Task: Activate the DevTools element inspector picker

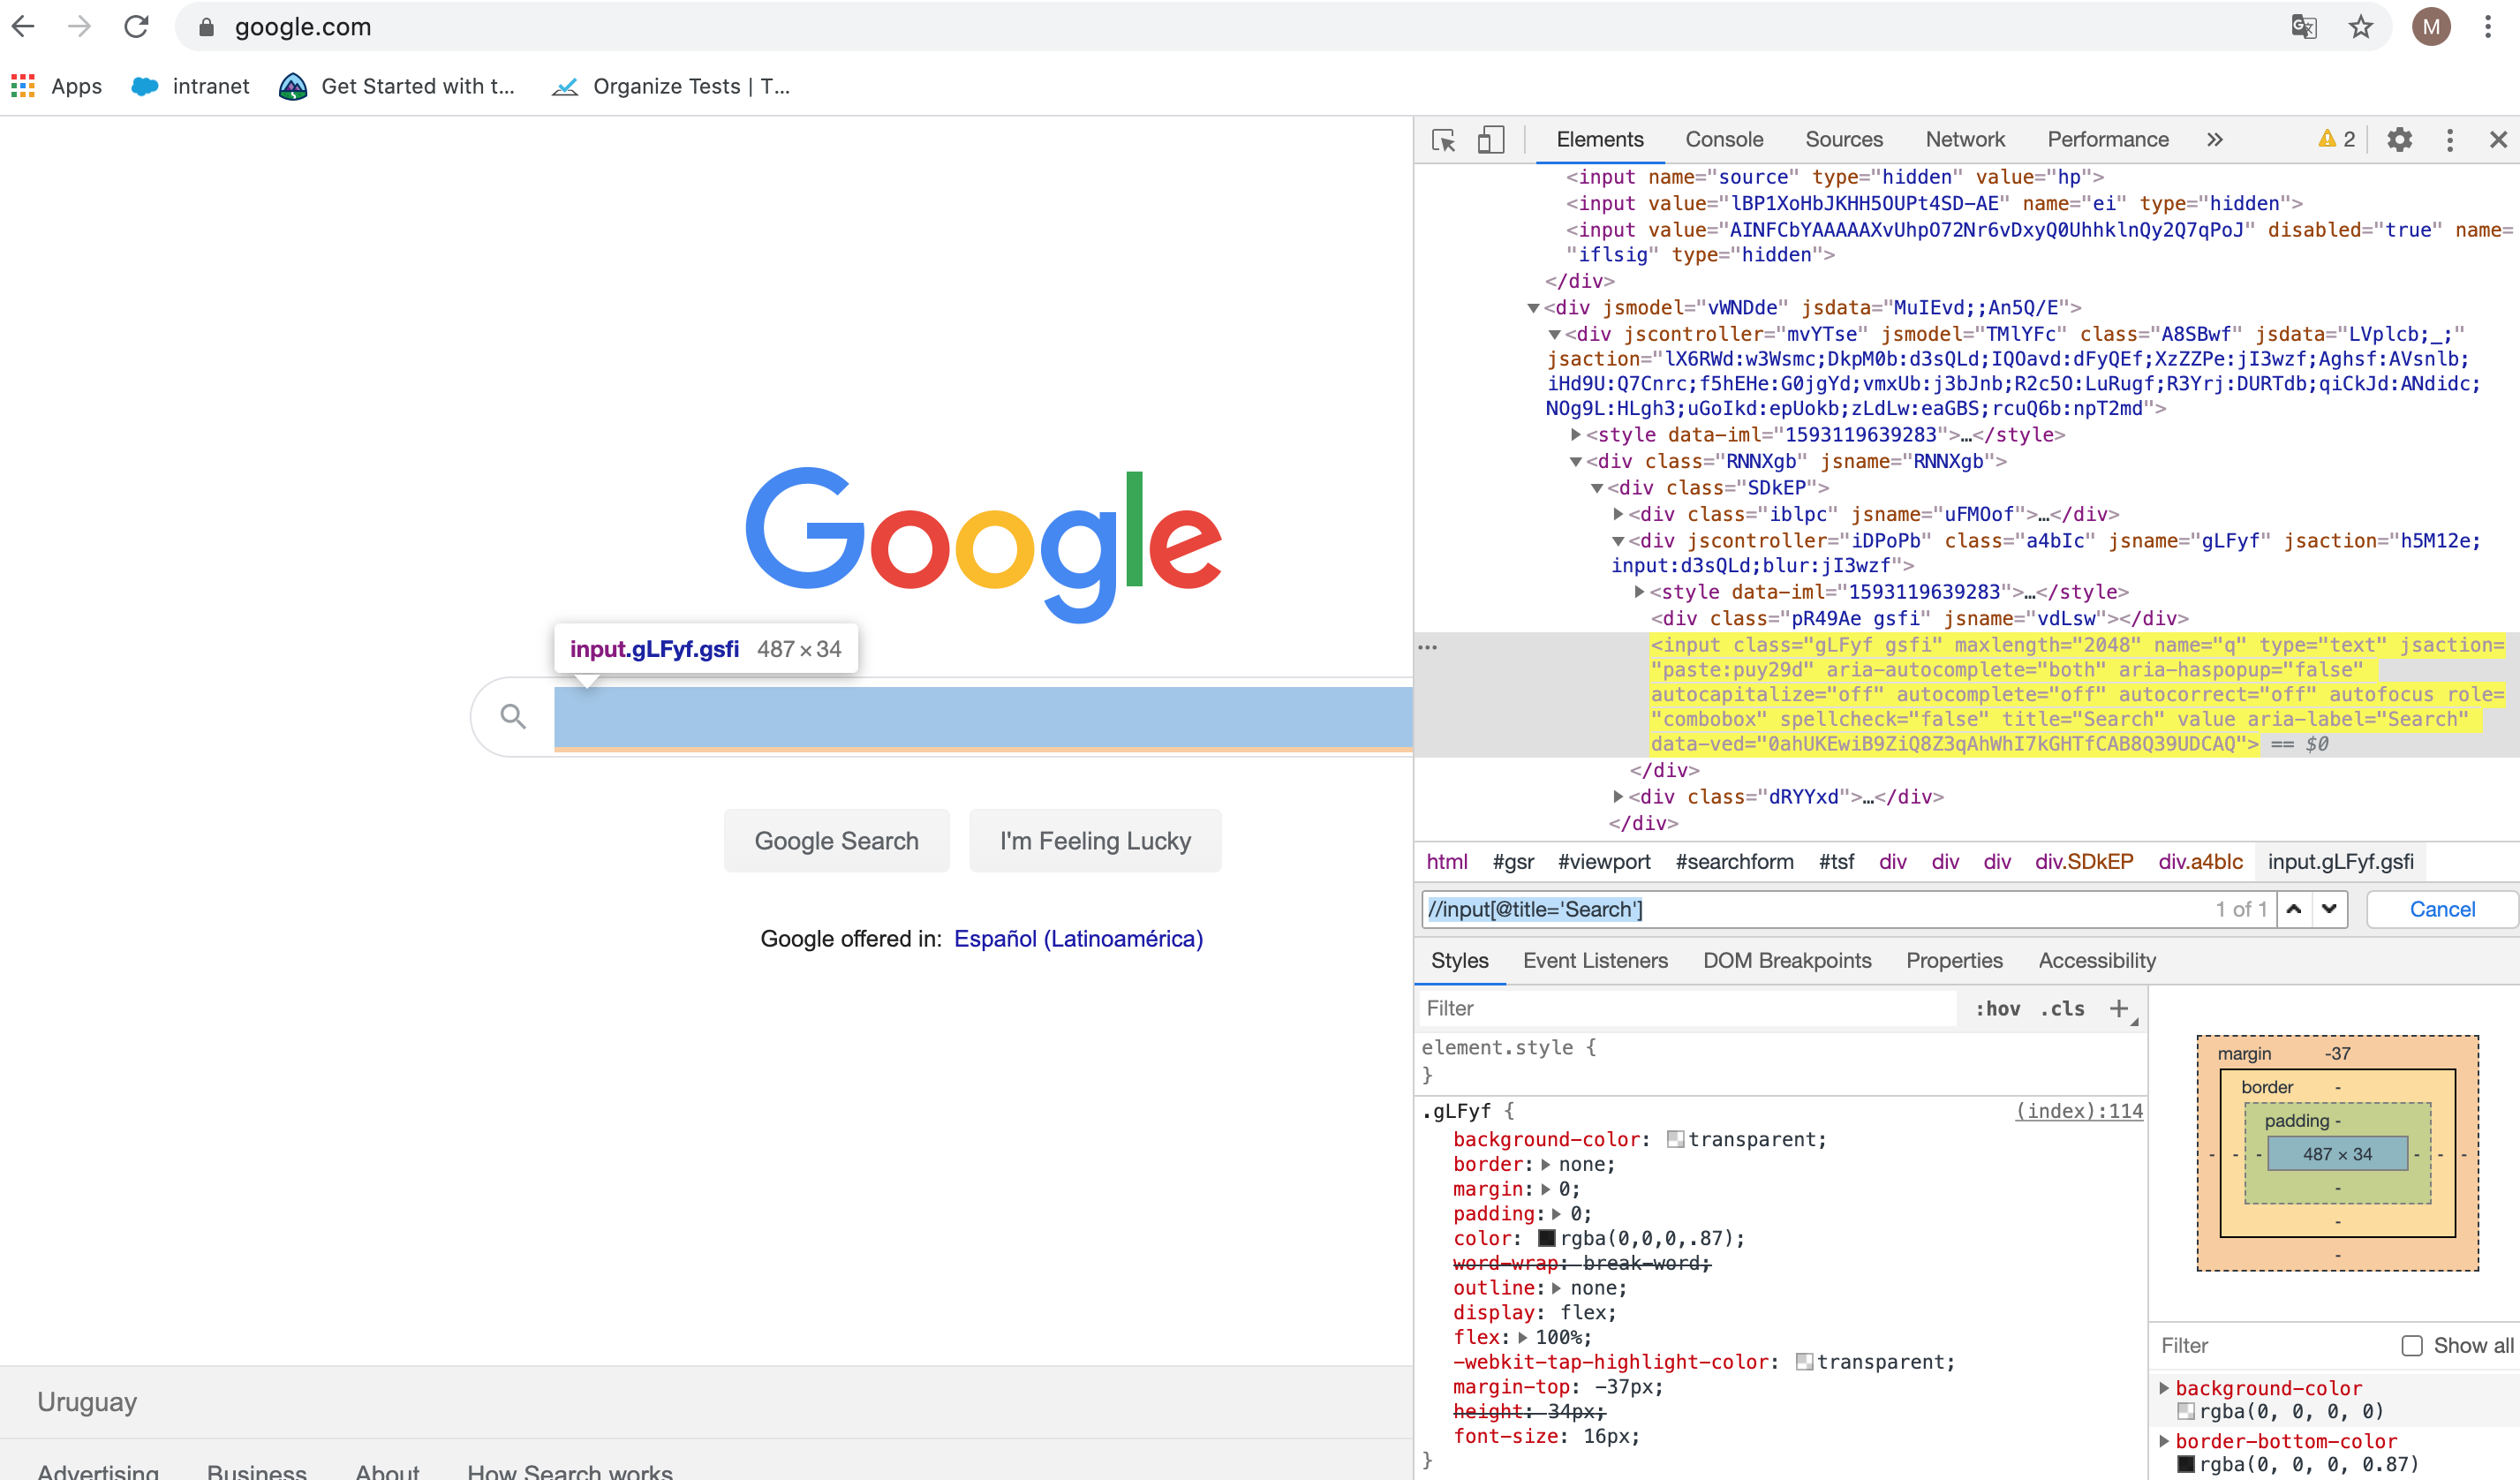Action: [x=1443, y=140]
